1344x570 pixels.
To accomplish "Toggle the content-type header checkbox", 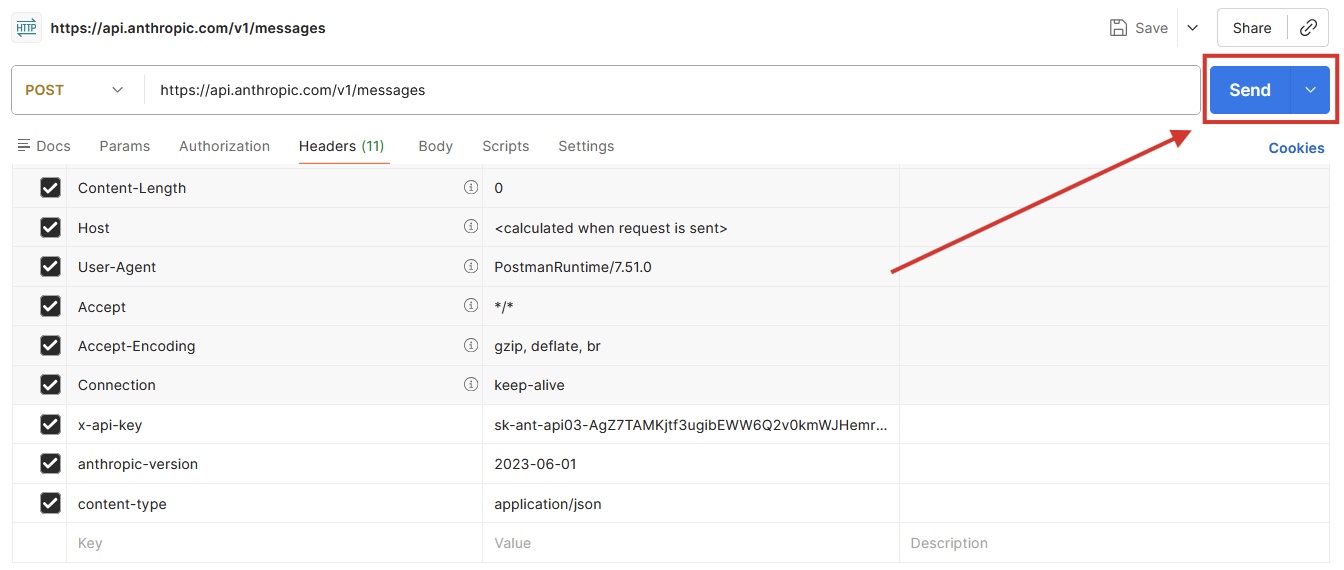I will pyautogui.click(x=50, y=504).
